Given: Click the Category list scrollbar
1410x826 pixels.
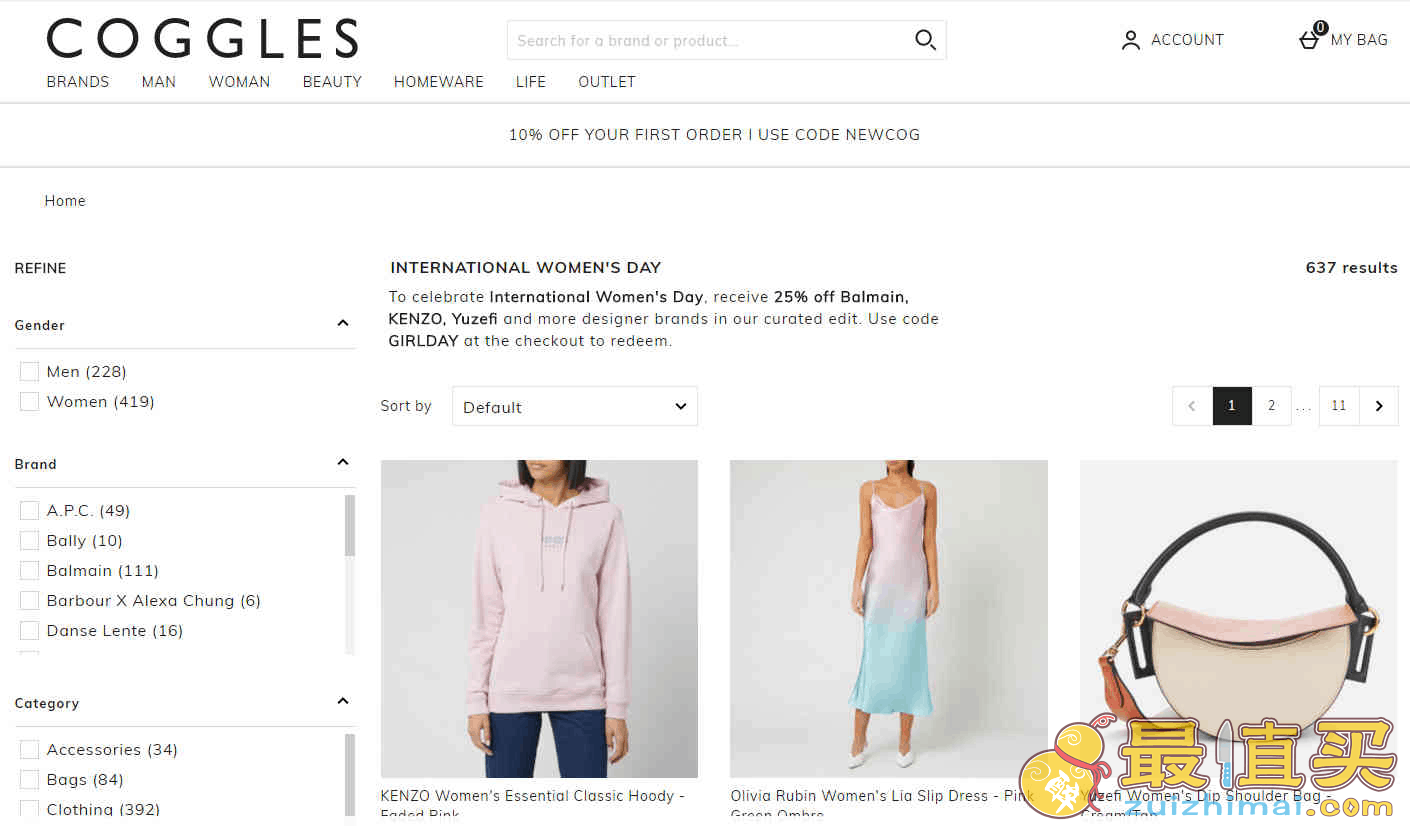Looking at the screenshot, I should click(350, 775).
